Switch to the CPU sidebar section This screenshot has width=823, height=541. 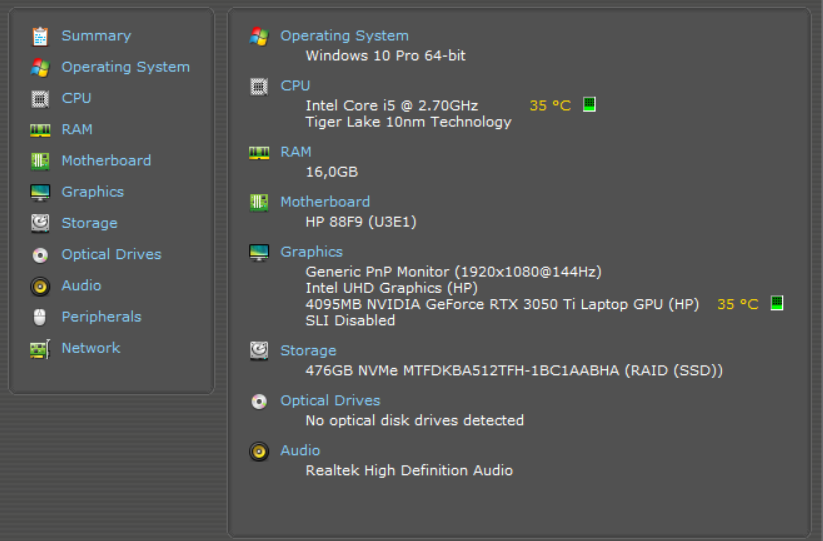tap(76, 98)
